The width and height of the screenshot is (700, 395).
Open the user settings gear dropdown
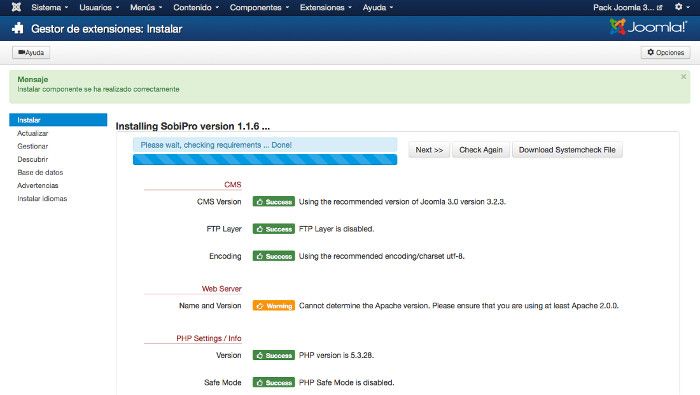click(x=682, y=7)
